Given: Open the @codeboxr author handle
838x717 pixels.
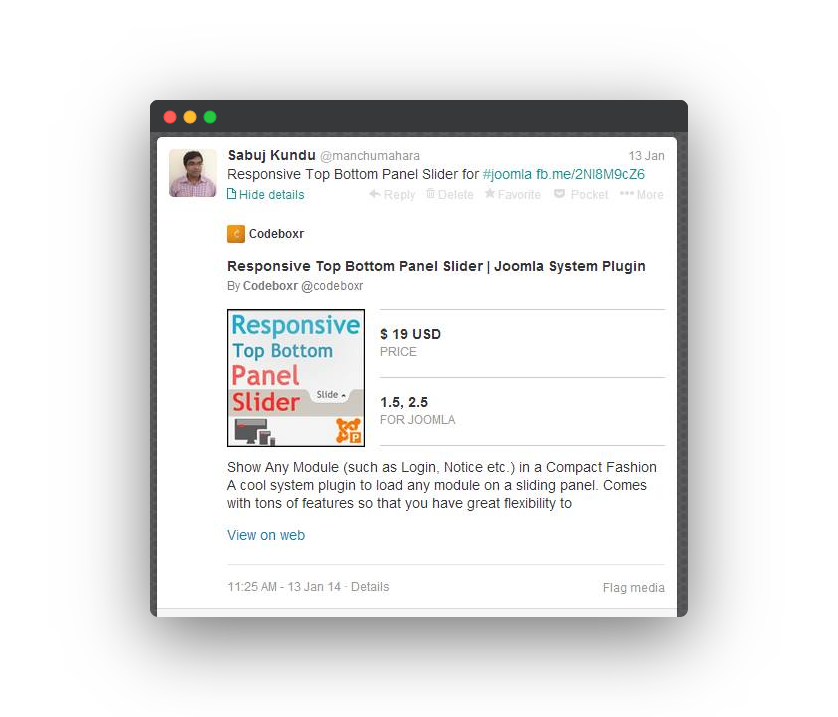Looking at the screenshot, I should [332, 286].
